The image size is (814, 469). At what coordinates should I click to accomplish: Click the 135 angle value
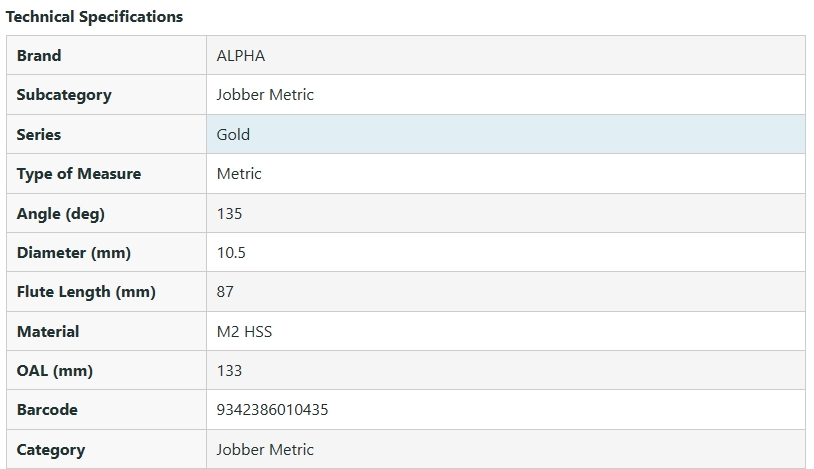pyautogui.click(x=229, y=213)
